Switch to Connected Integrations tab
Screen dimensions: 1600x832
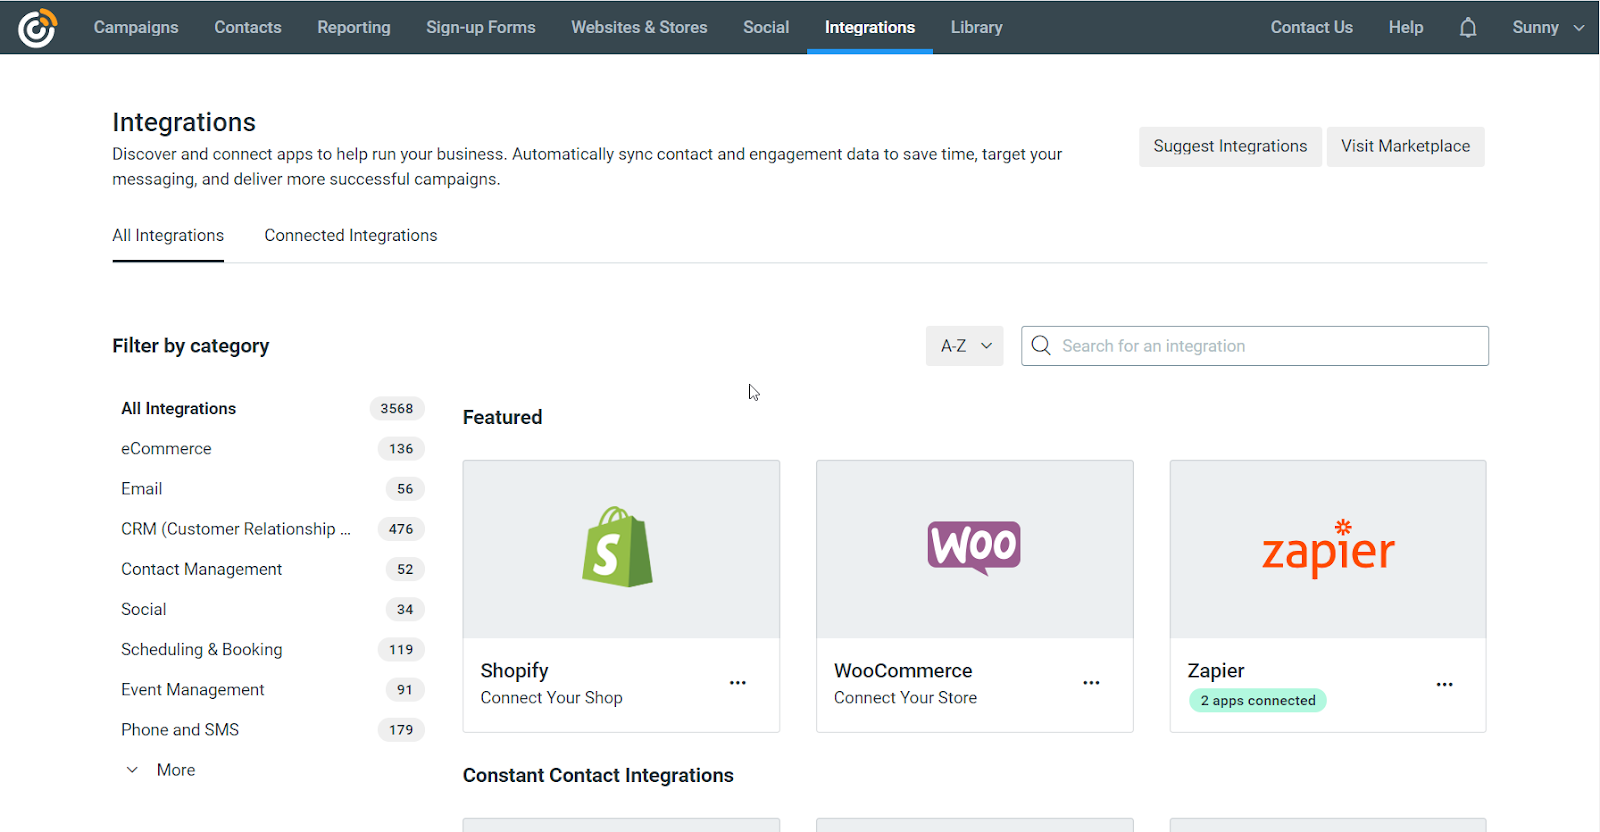click(x=351, y=236)
